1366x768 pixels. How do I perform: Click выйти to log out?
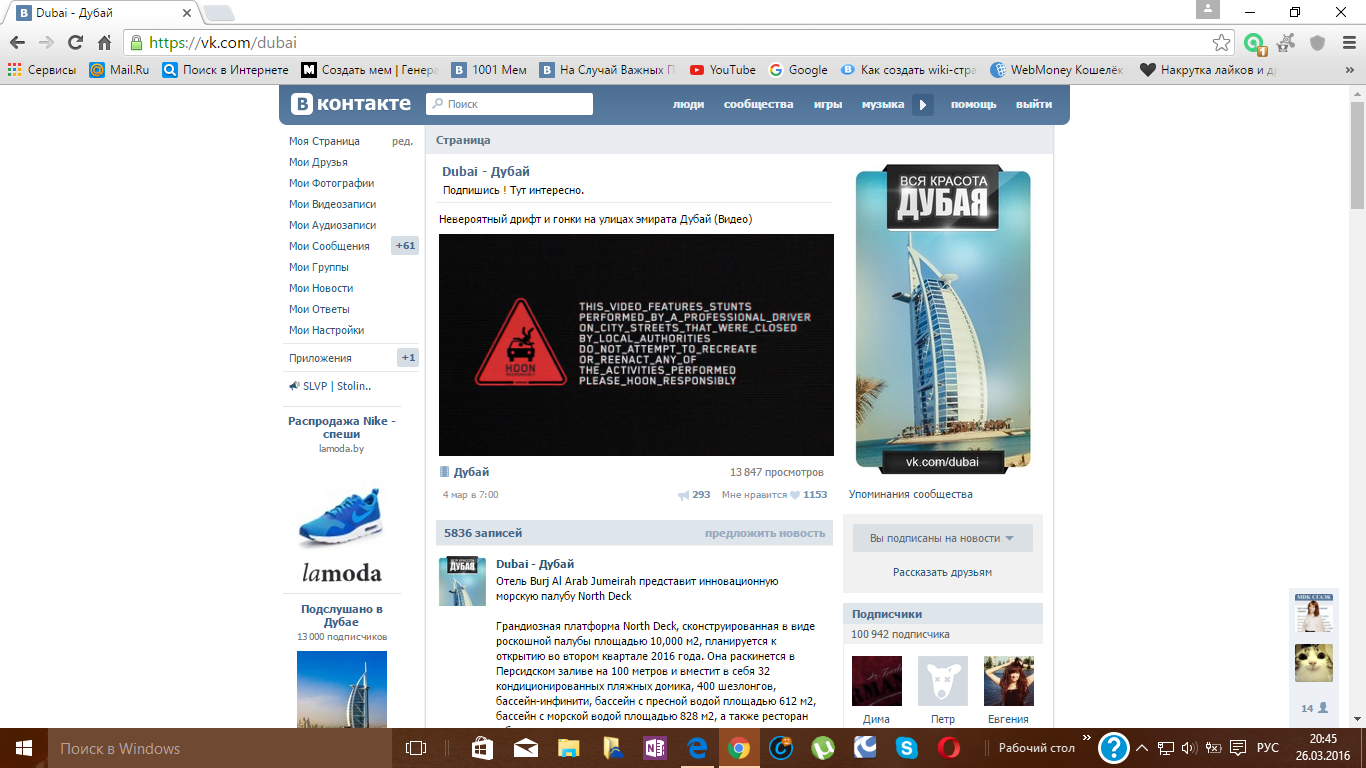pos(1034,104)
